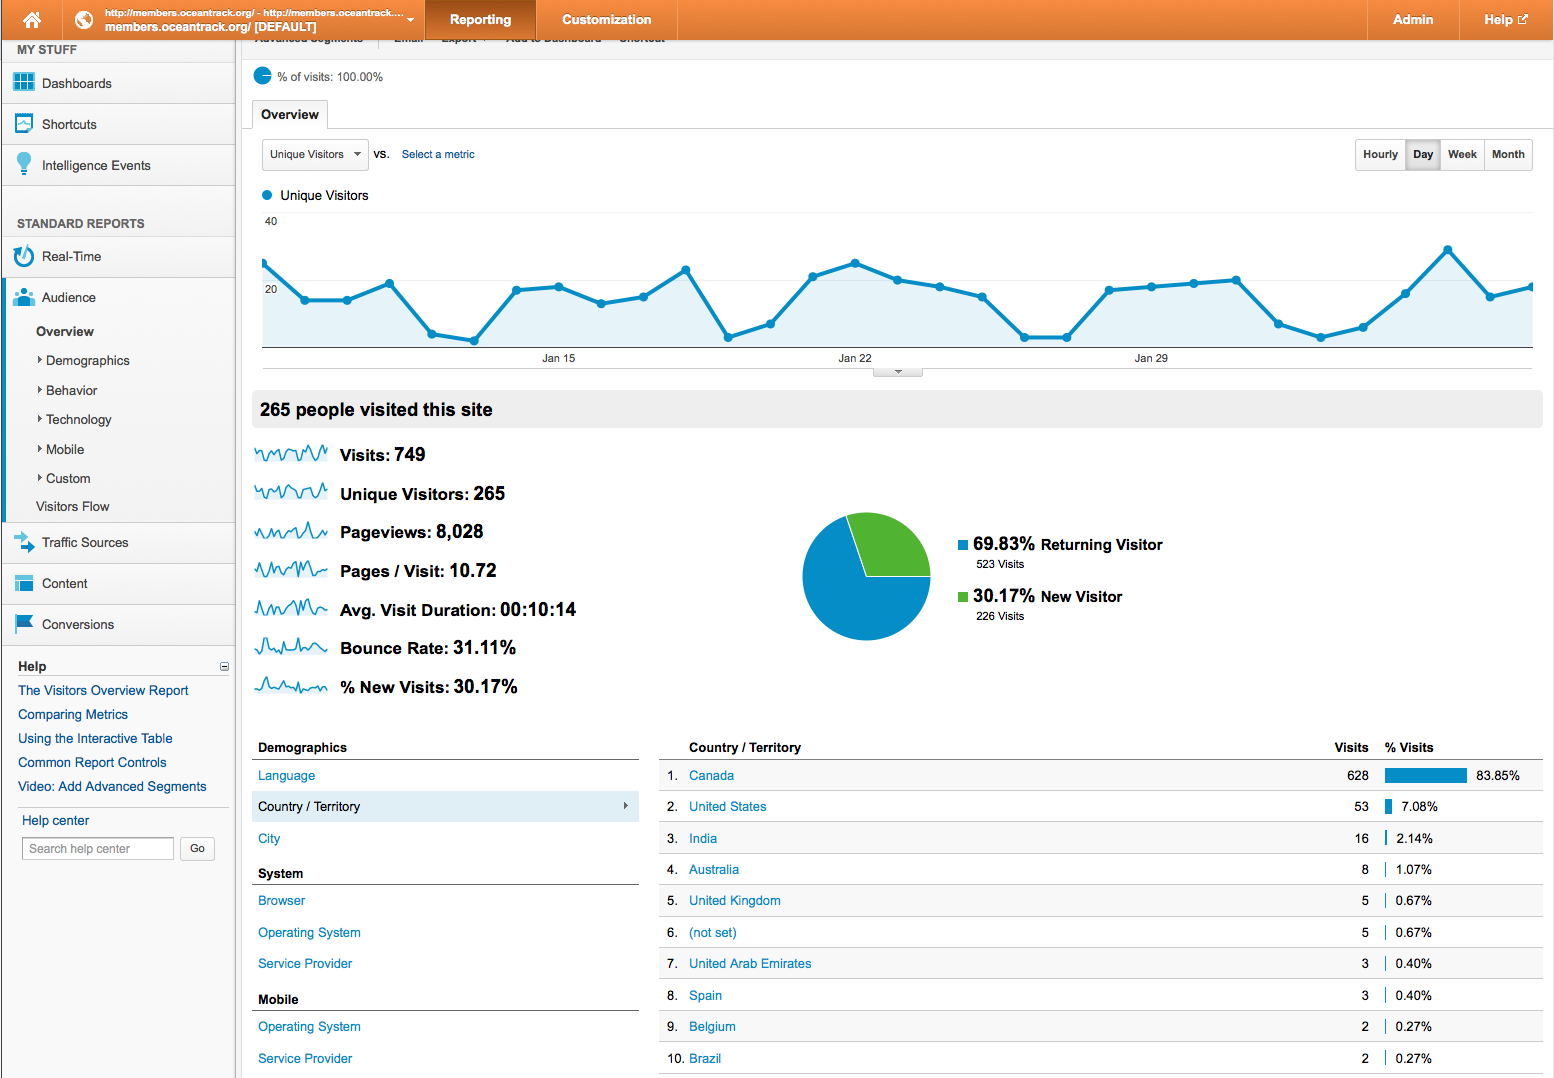Viewport: 1554px width, 1078px height.
Task: Click the Conversions flag icon
Action: [x=24, y=624]
